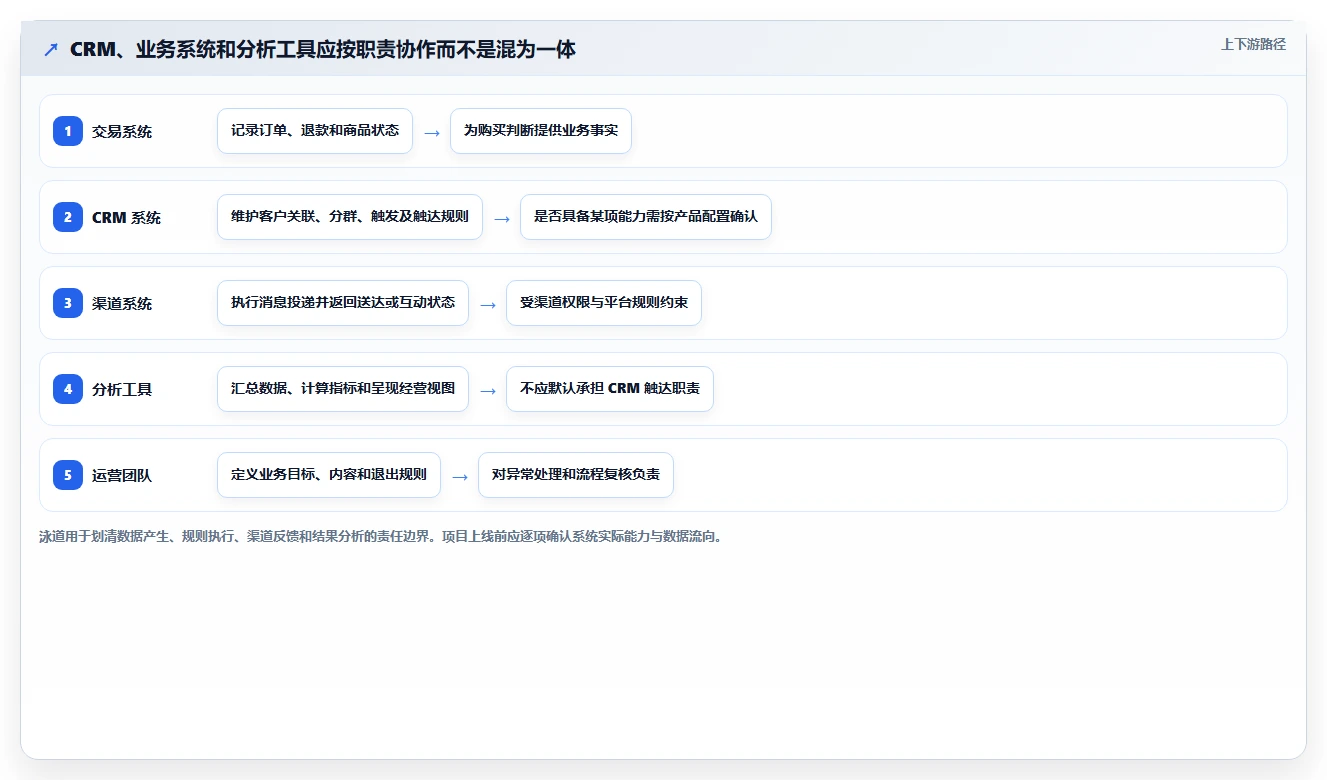Viewport: 1327px width, 780px height.
Task: Select the 交易系统 lane label
Action: [122, 131]
